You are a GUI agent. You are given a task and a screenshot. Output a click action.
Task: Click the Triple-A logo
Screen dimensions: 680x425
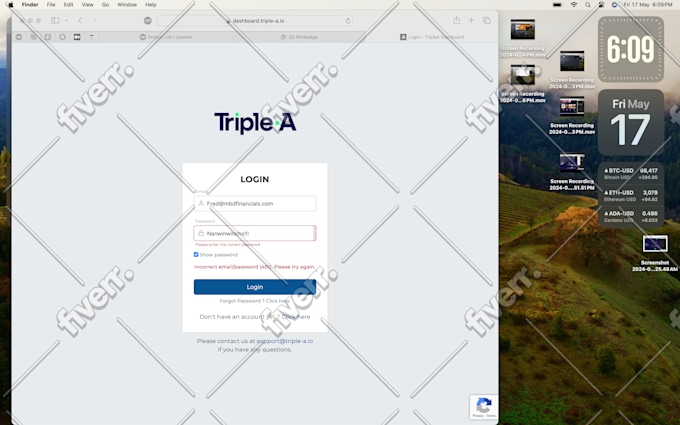(x=255, y=122)
